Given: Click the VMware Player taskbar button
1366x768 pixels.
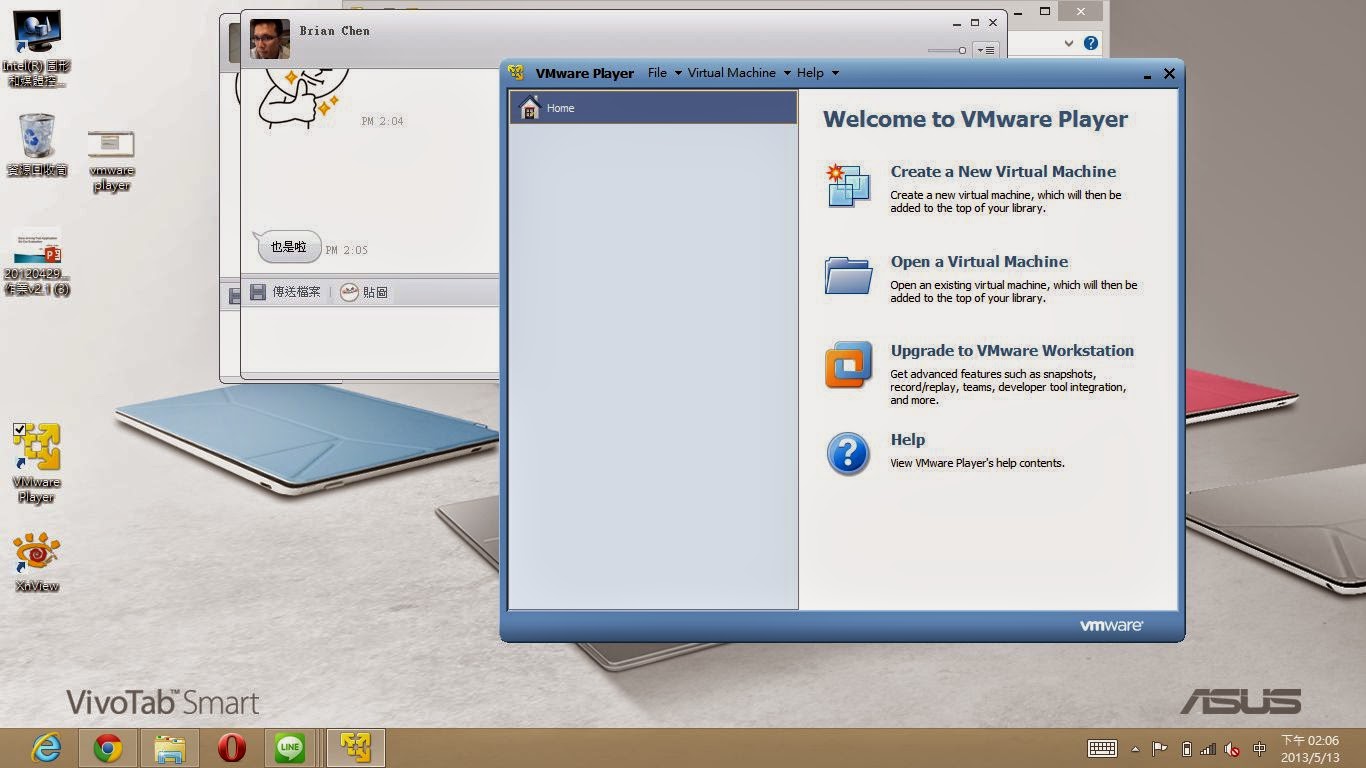Looking at the screenshot, I should coord(356,748).
